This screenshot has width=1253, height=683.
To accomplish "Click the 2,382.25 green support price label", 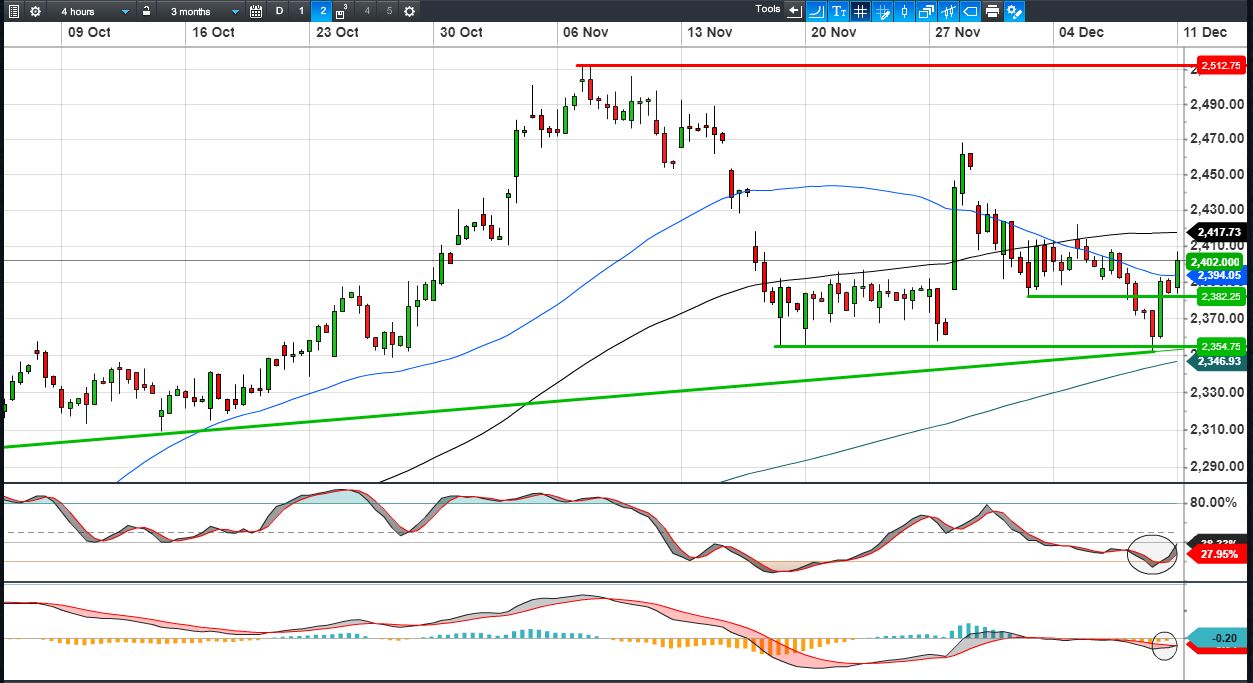I will pyautogui.click(x=1219, y=296).
